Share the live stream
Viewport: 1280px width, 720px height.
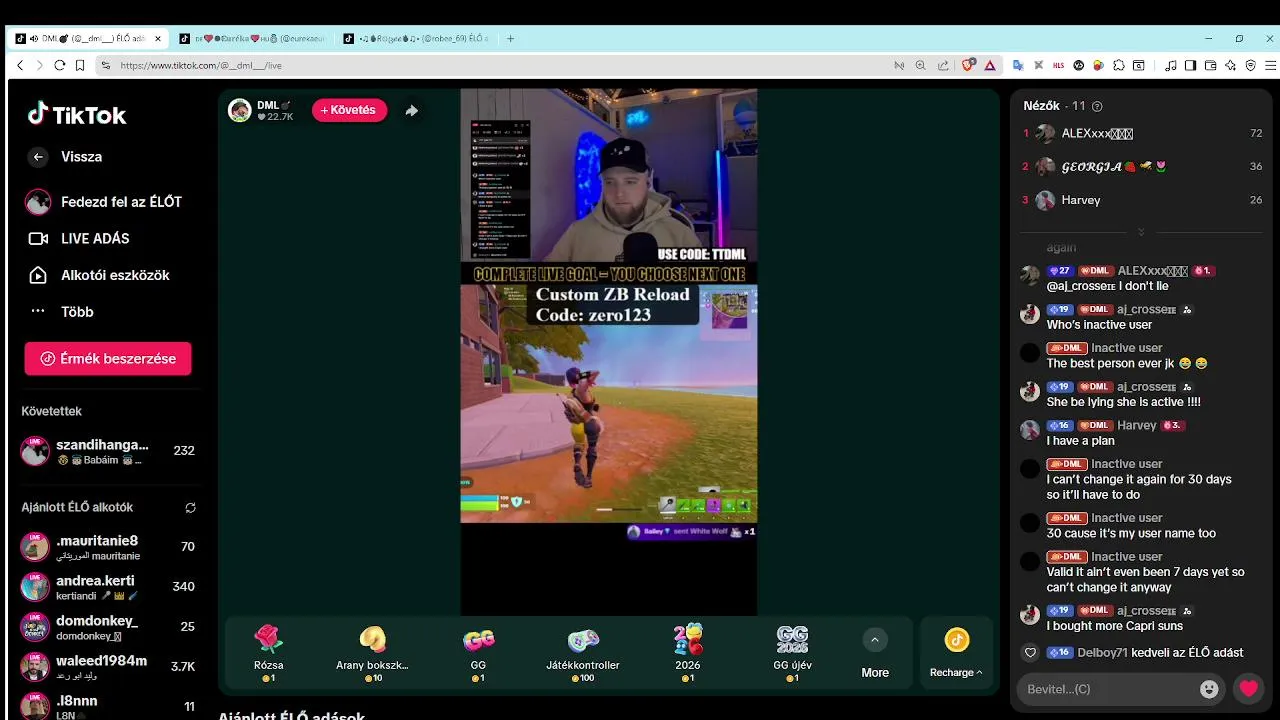pos(411,110)
